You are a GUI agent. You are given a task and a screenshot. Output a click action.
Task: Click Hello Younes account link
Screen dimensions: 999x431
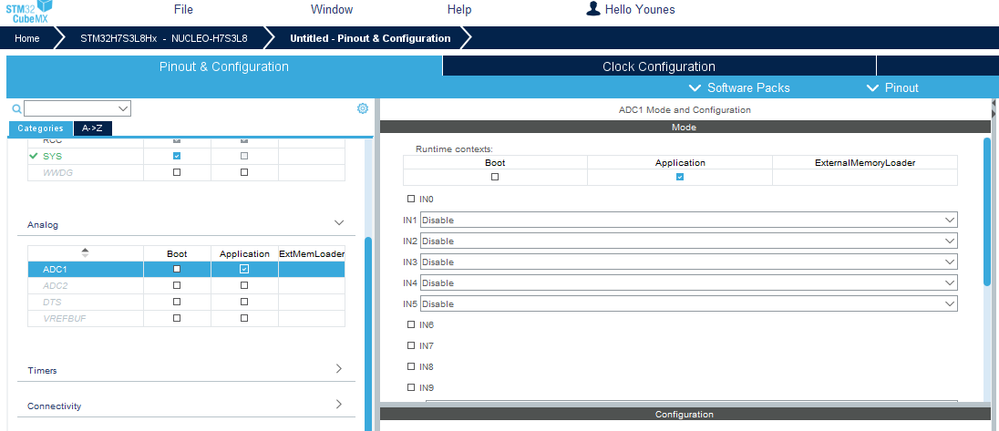(x=640, y=10)
